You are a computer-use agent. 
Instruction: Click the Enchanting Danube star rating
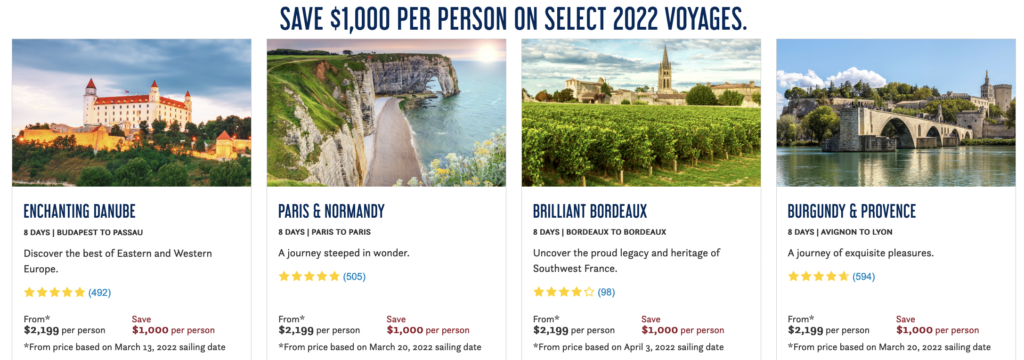point(54,292)
